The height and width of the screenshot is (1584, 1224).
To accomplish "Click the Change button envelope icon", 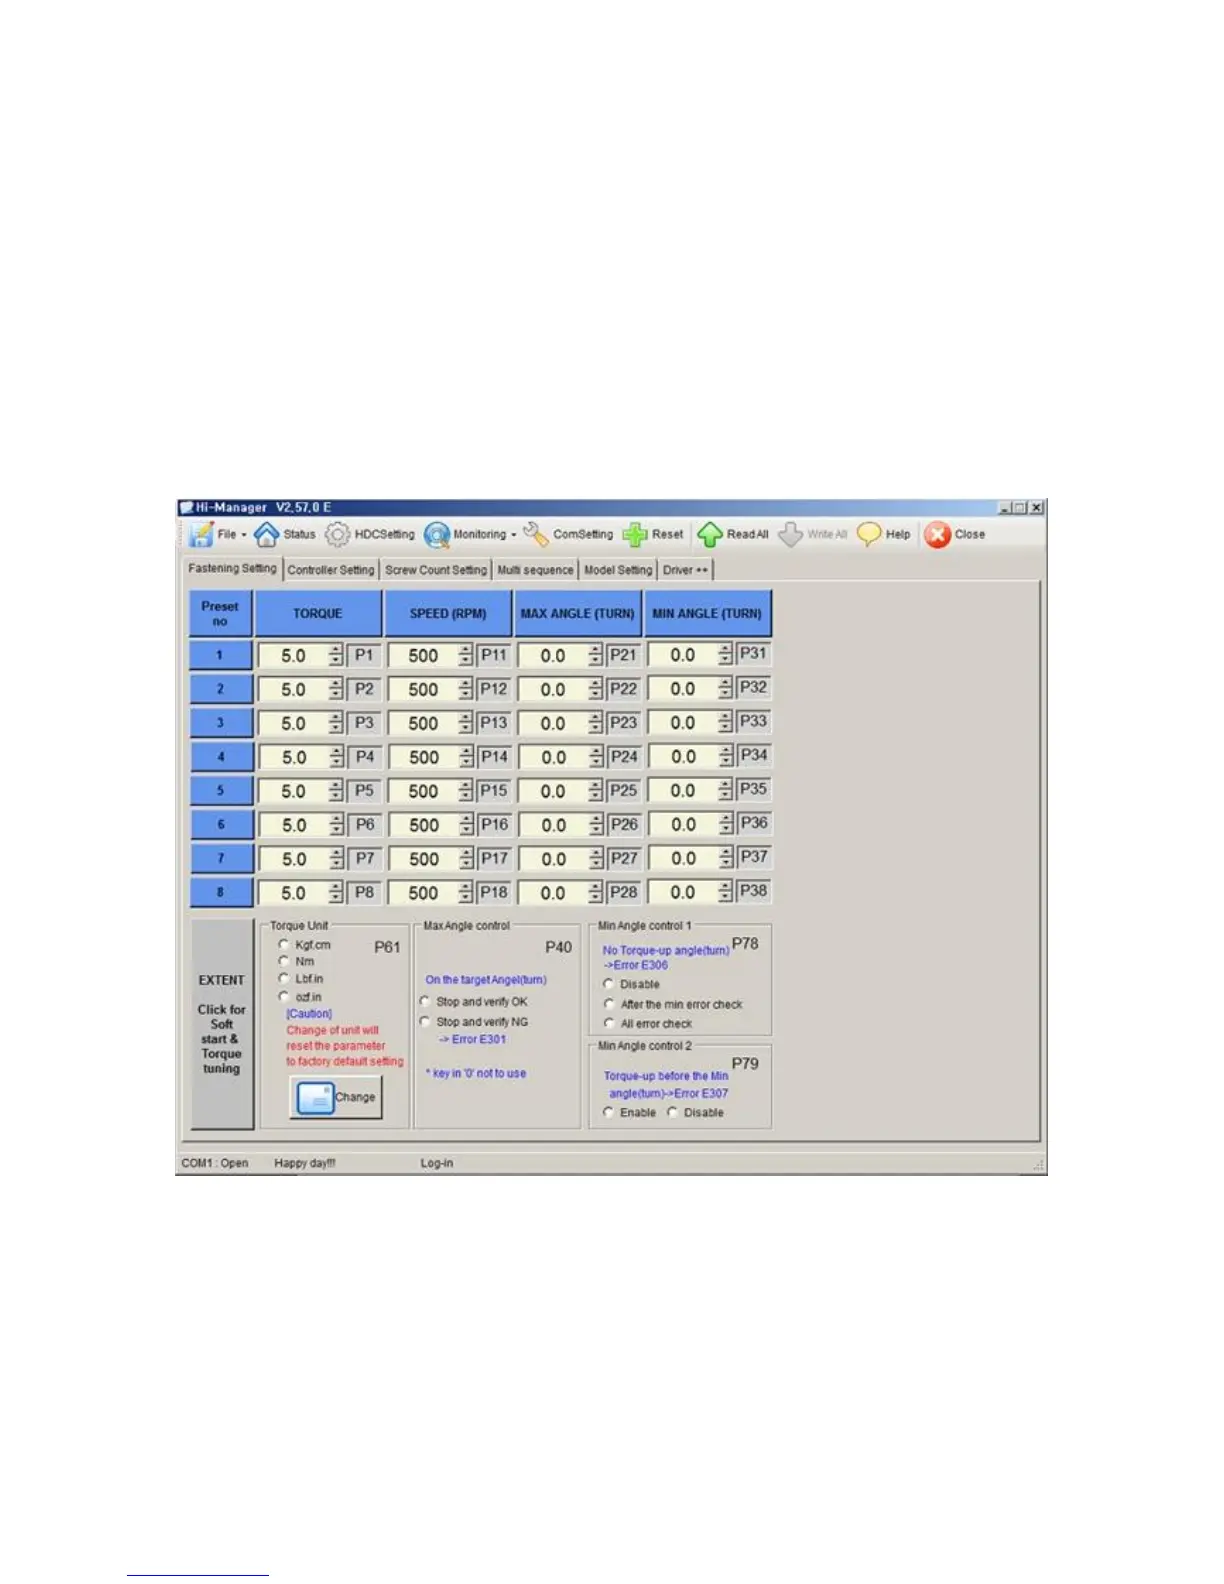I will (x=315, y=1098).
